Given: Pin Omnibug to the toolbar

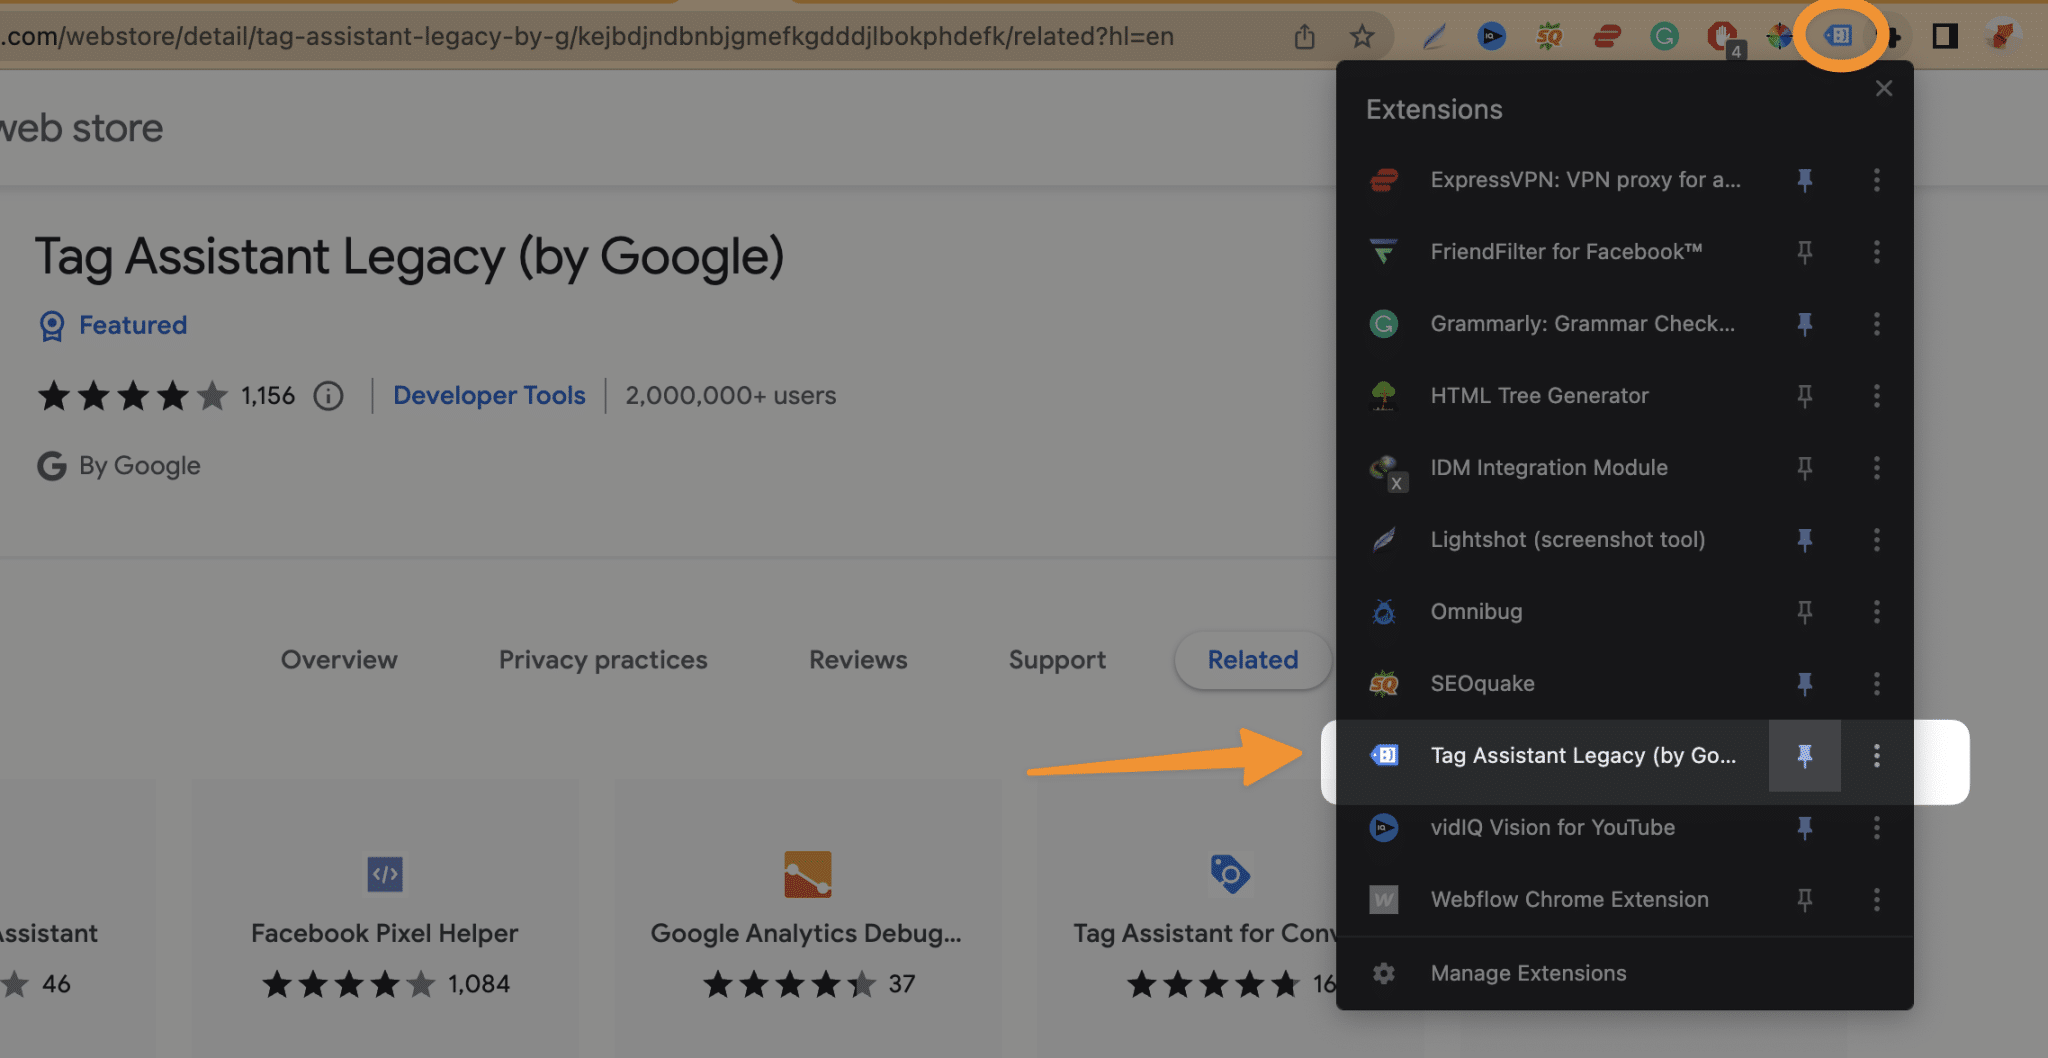Looking at the screenshot, I should click(x=1805, y=612).
